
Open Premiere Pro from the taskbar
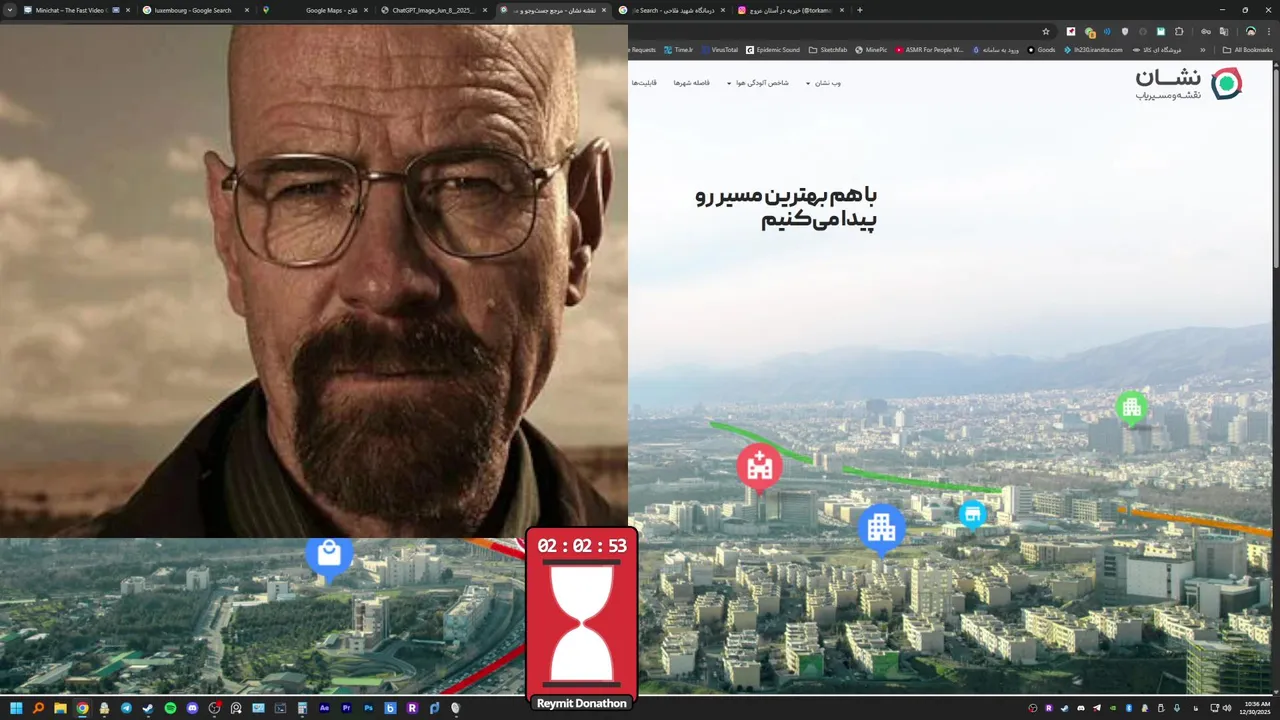(x=346, y=708)
